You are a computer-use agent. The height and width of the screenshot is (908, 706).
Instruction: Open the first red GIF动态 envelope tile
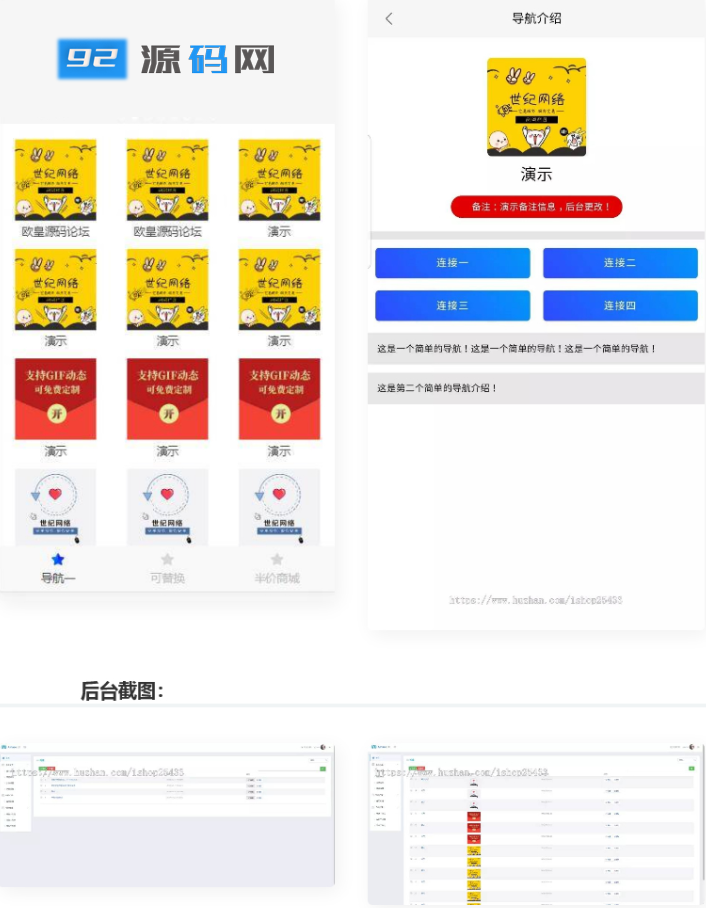56,399
